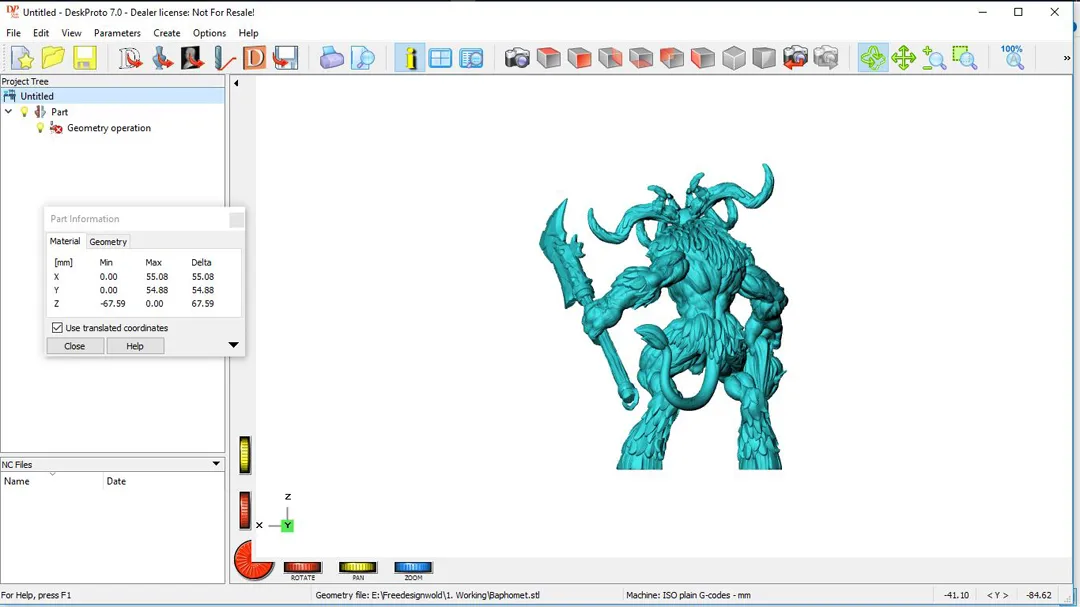
Task: Switch to the four-pane view layout icon
Action: [x=440, y=58]
